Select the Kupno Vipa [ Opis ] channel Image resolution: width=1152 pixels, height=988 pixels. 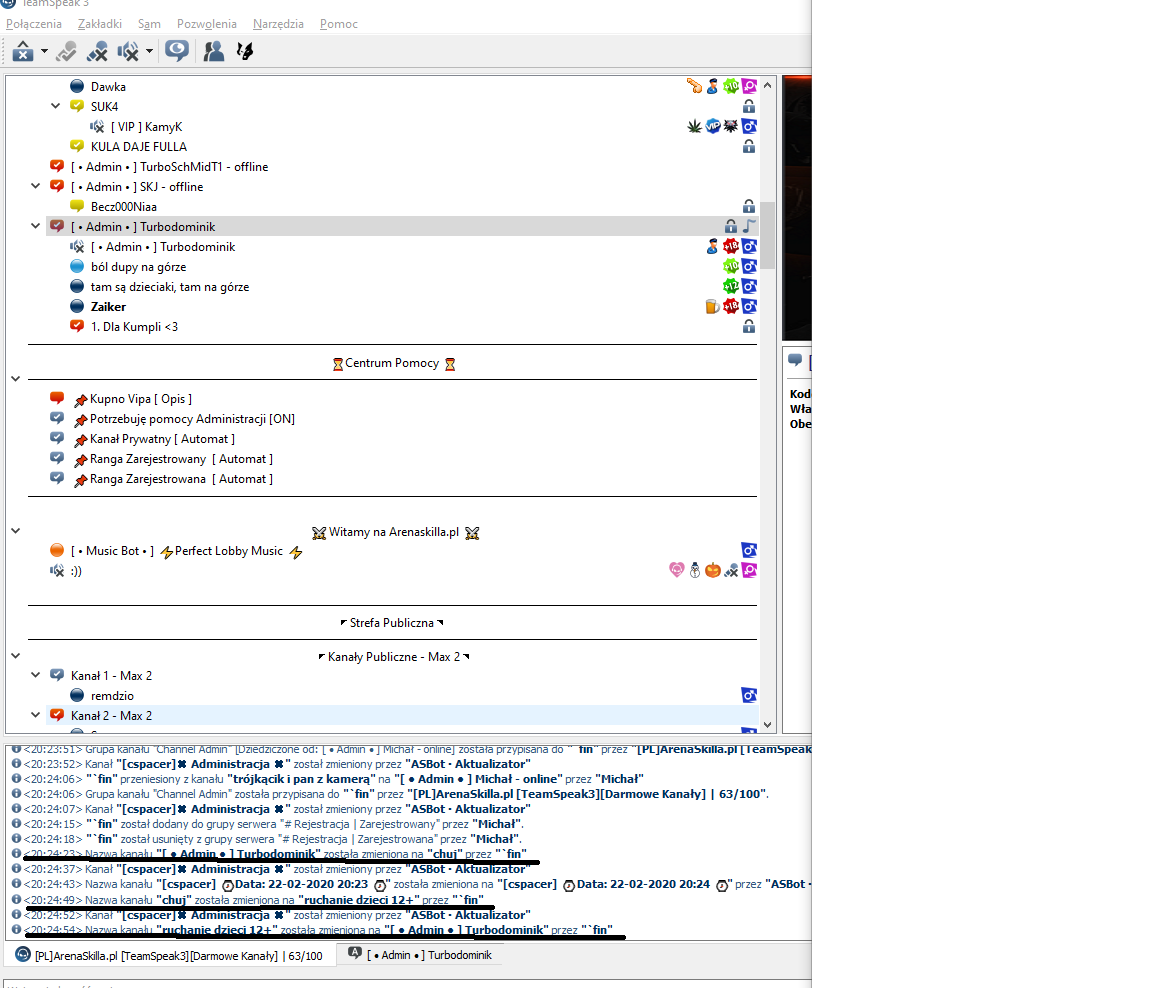(x=140, y=399)
